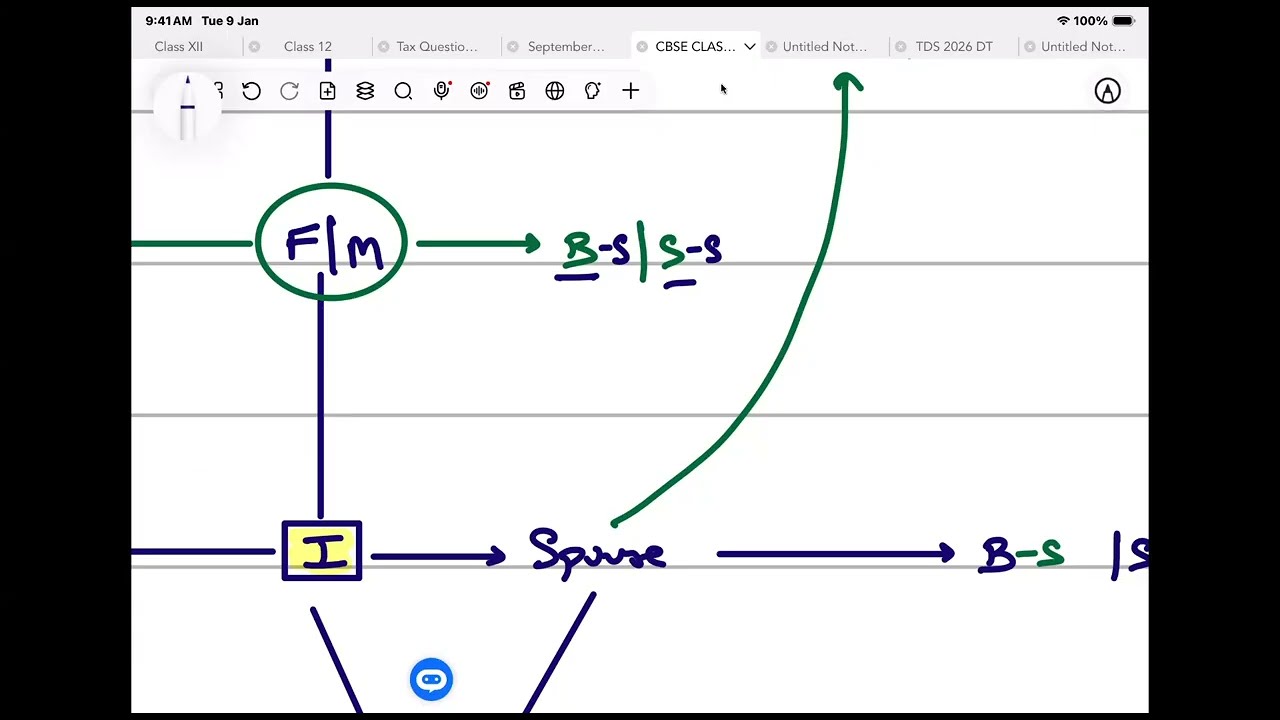Open the Tax Questio... tab
Viewport: 1280px width, 720px height.
pyautogui.click(x=437, y=46)
